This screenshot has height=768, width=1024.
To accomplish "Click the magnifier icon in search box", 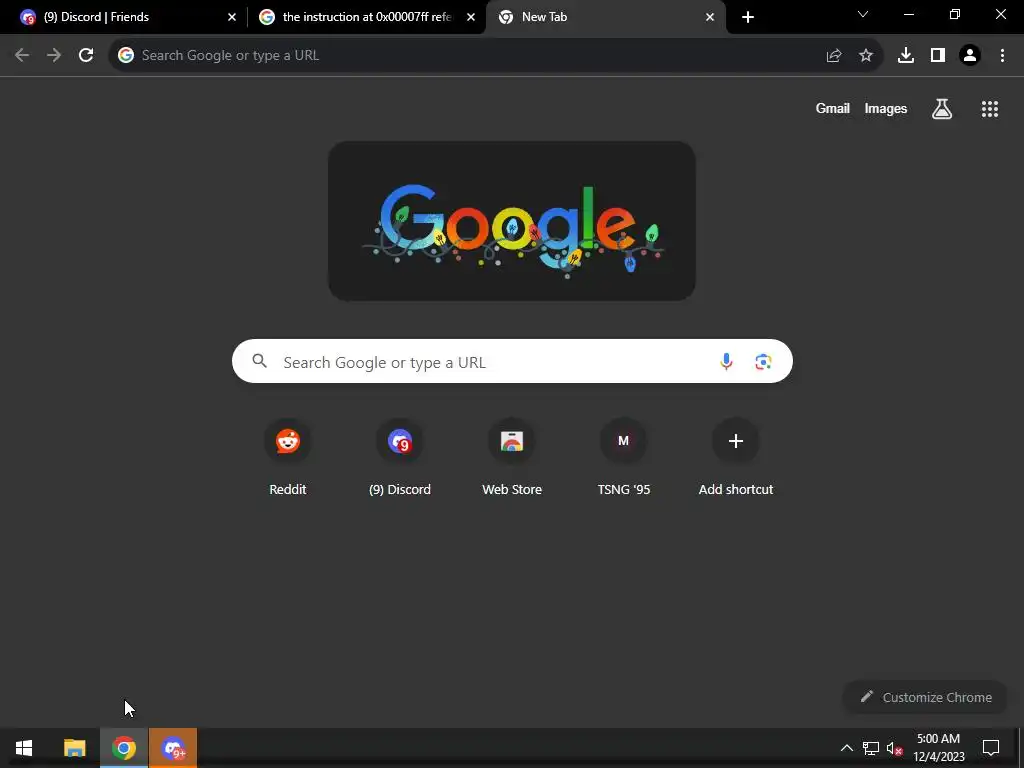I will pyautogui.click(x=260, y=361).
